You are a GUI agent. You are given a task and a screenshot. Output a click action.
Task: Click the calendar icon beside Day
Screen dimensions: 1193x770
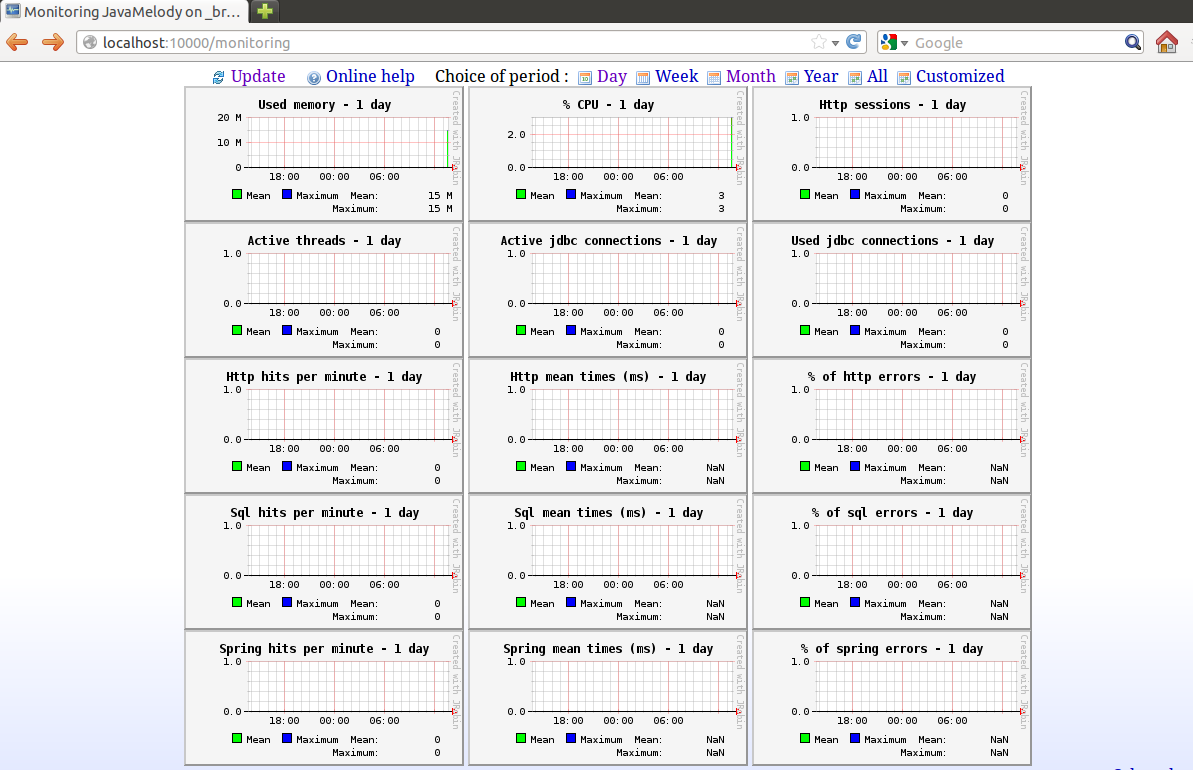[585, 78]
